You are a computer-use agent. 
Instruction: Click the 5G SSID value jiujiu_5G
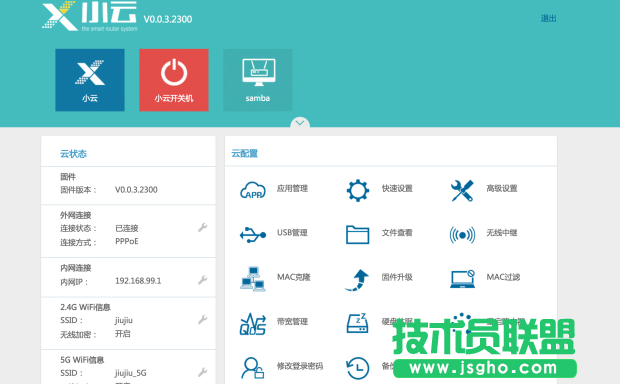point(130,373)
